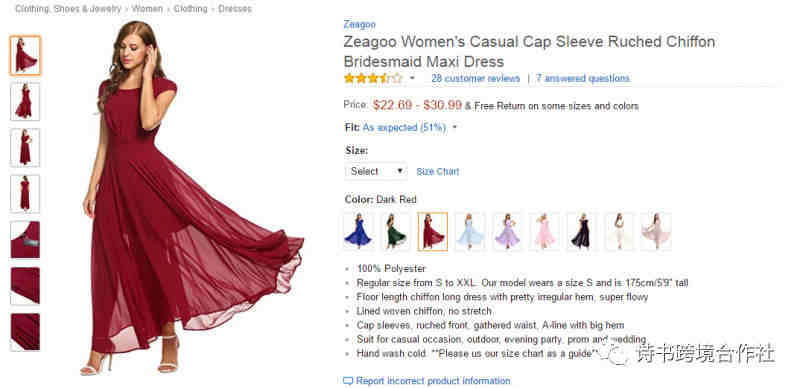Show the fabric tag close-up thumbnail

click(25, 240)
